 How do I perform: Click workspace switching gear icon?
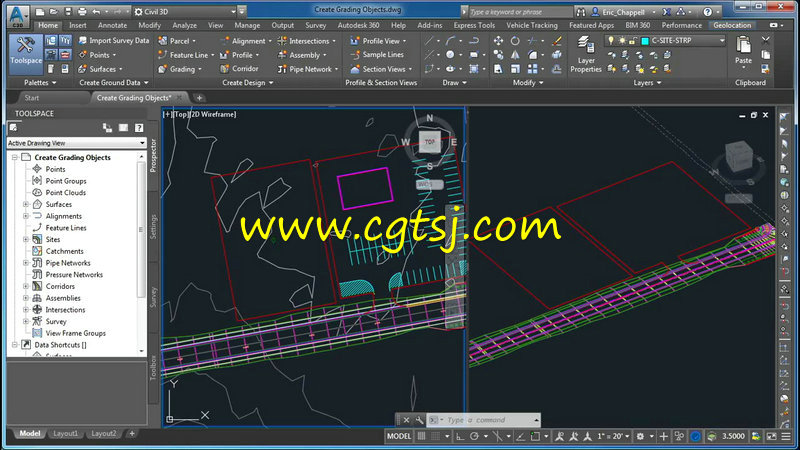640,436
